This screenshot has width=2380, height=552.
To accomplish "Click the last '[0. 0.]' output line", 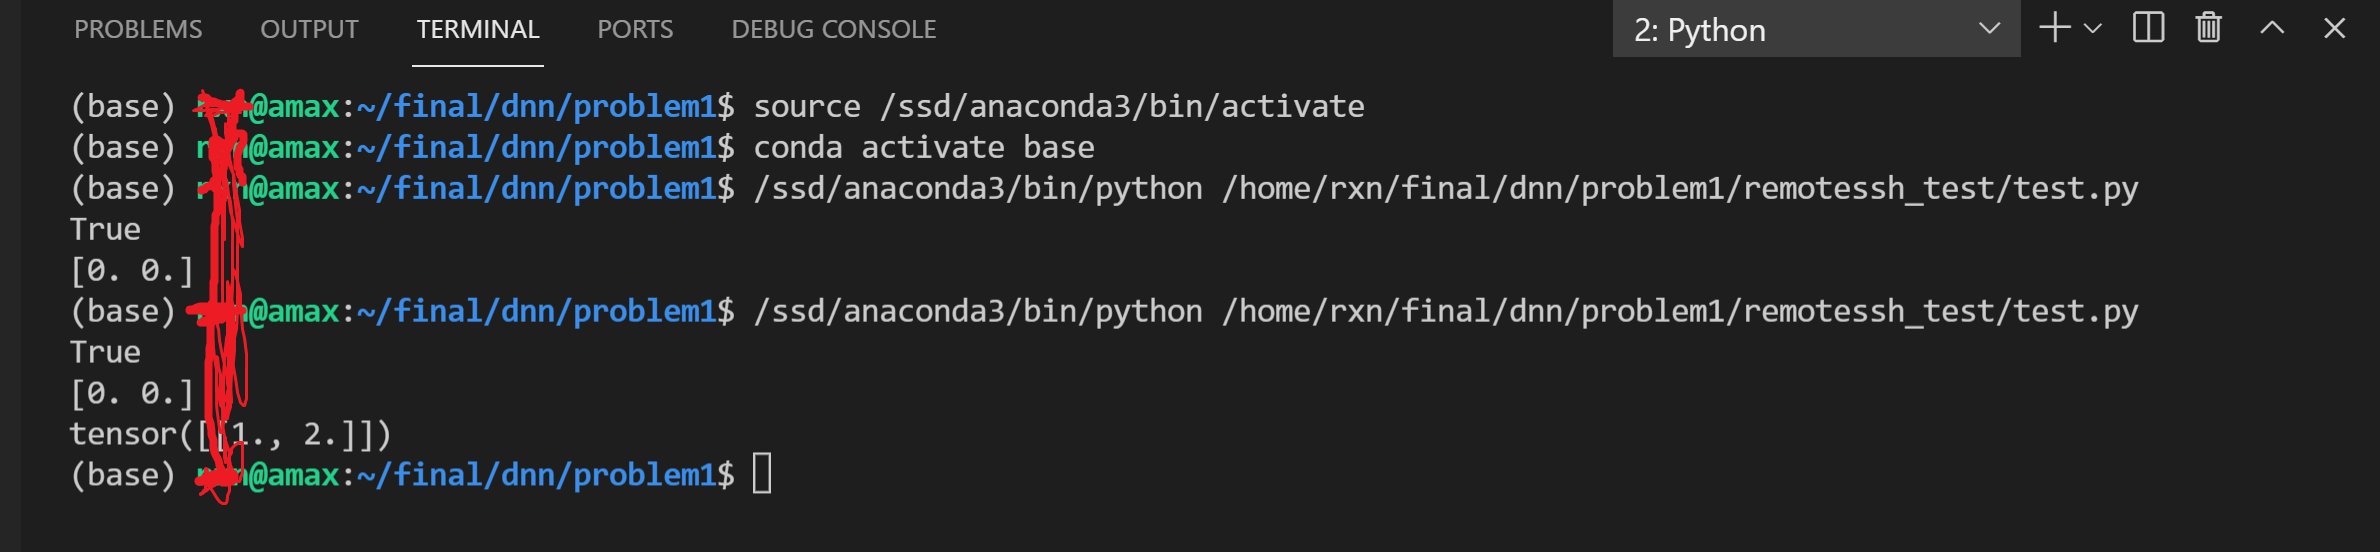I will point(131,393).
